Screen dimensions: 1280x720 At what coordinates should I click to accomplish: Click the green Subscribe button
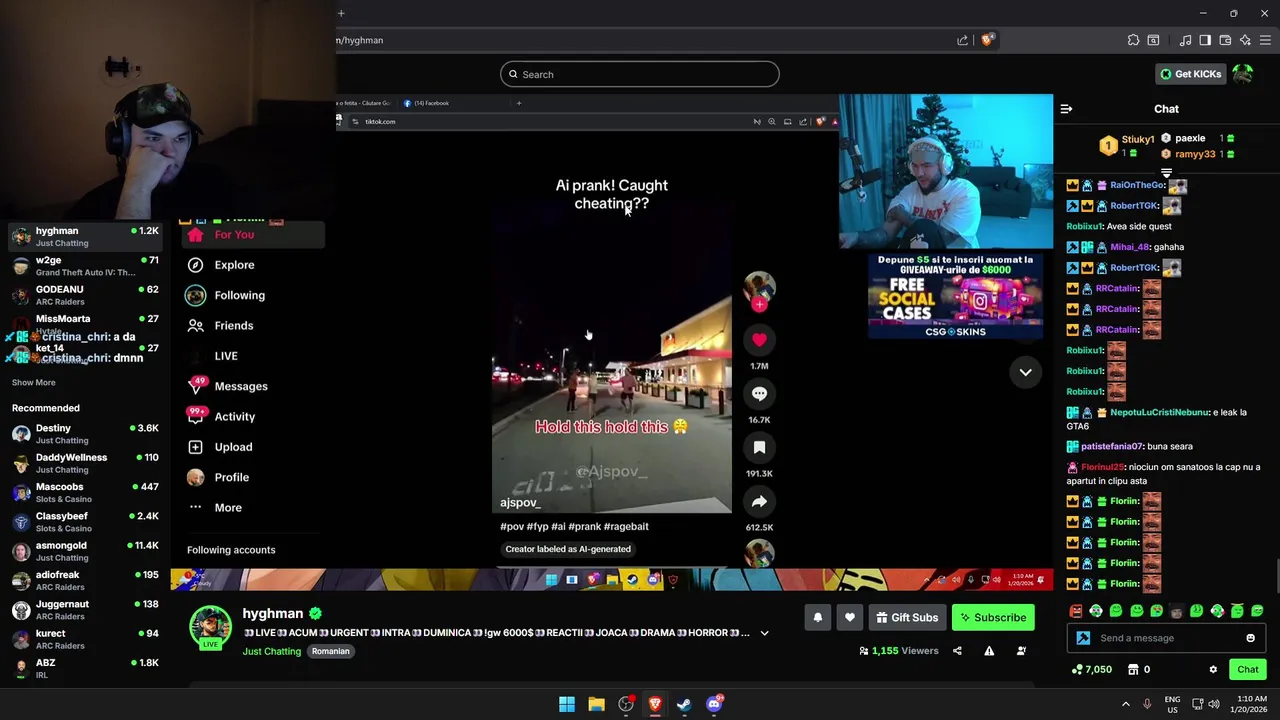(993, 618)
